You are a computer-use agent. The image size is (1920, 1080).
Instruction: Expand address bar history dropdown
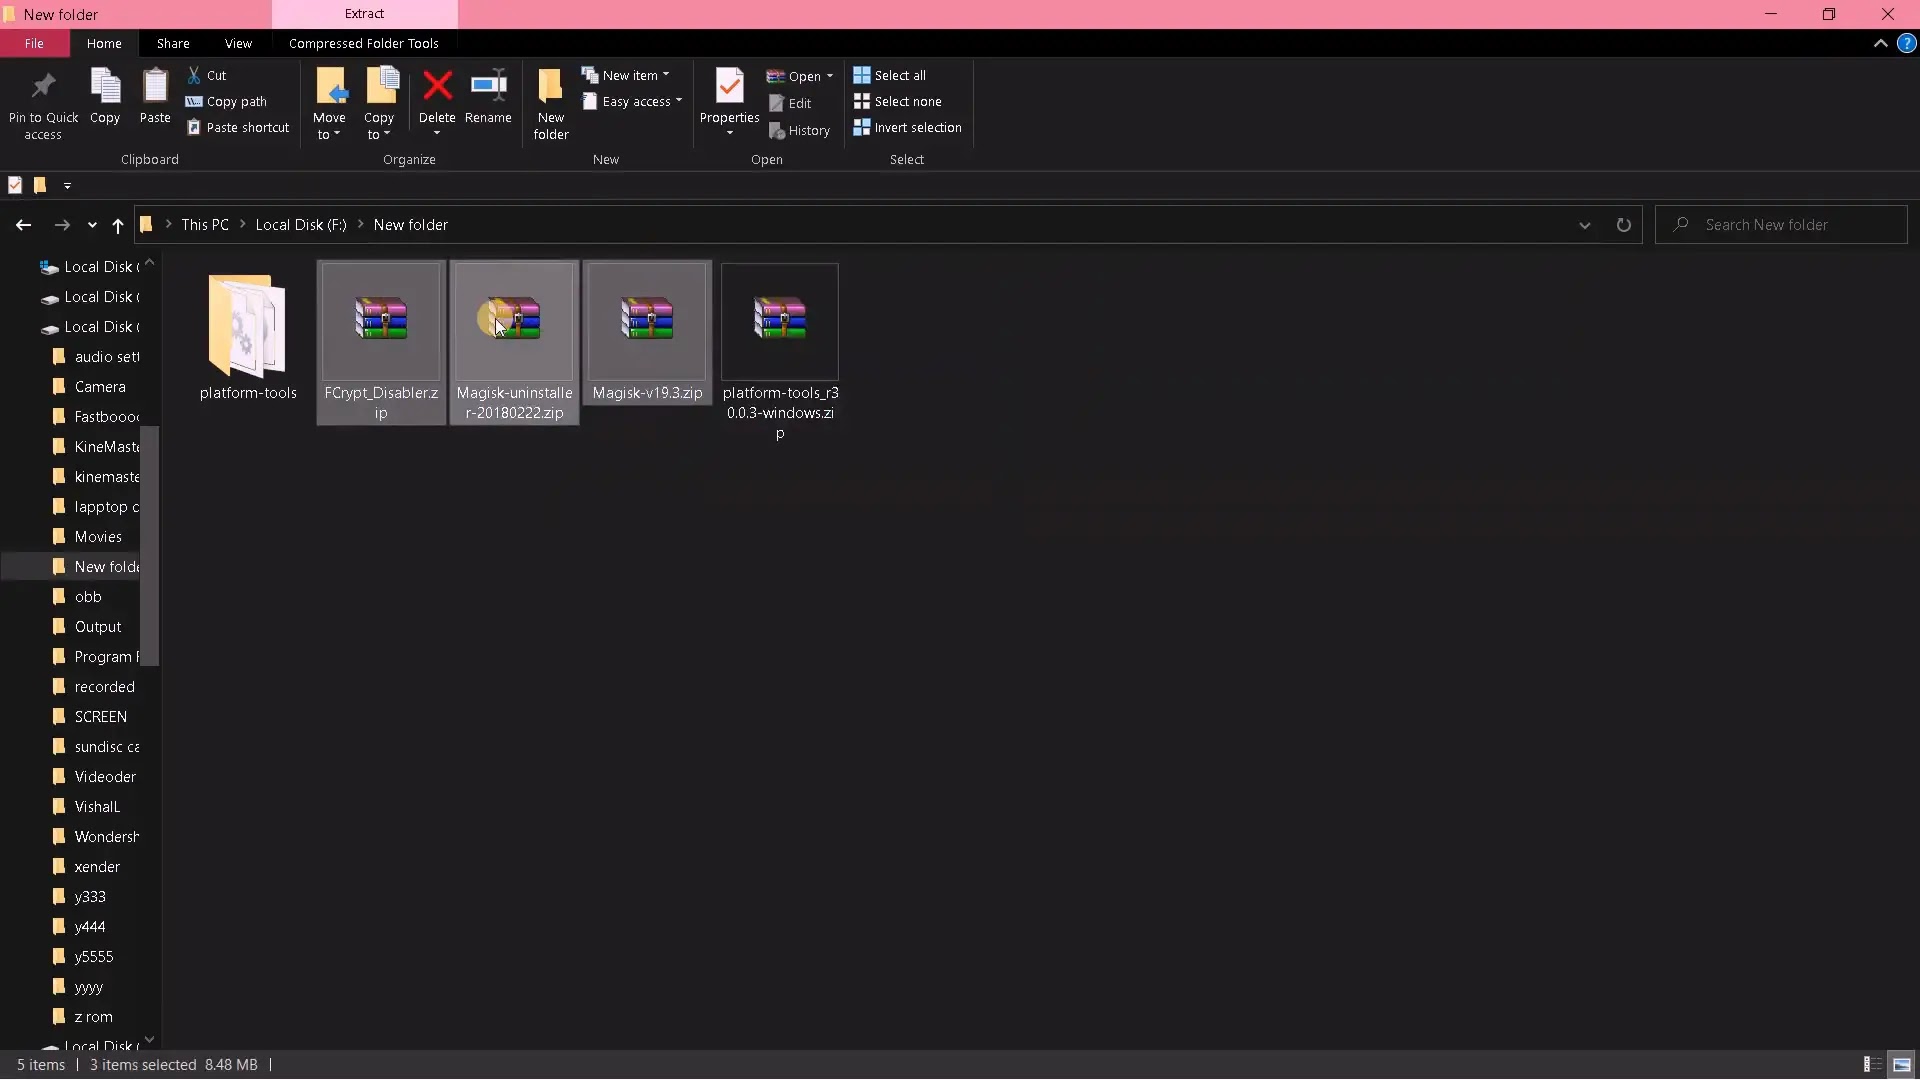point(1584,225)
